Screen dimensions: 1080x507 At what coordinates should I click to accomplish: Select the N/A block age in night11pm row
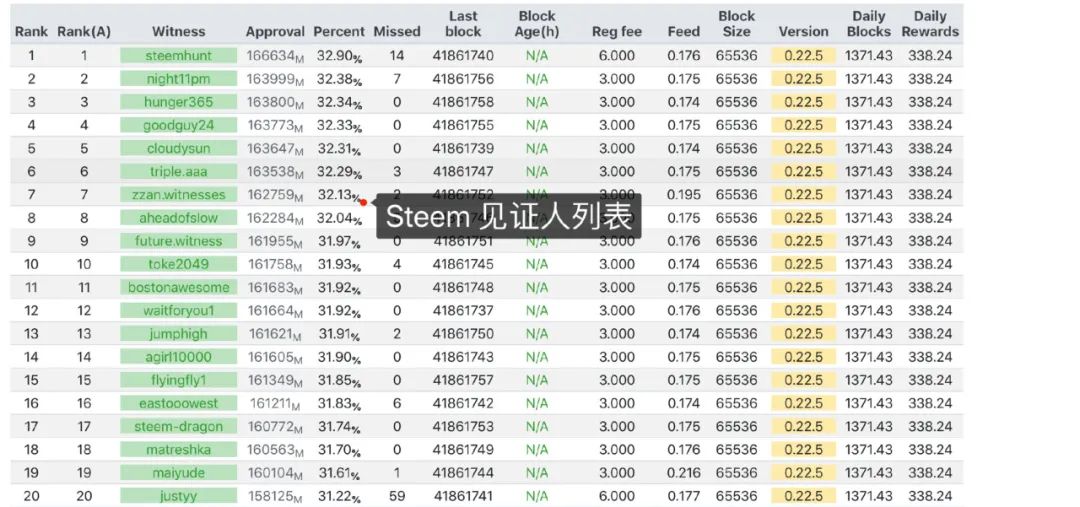(537, 79)
